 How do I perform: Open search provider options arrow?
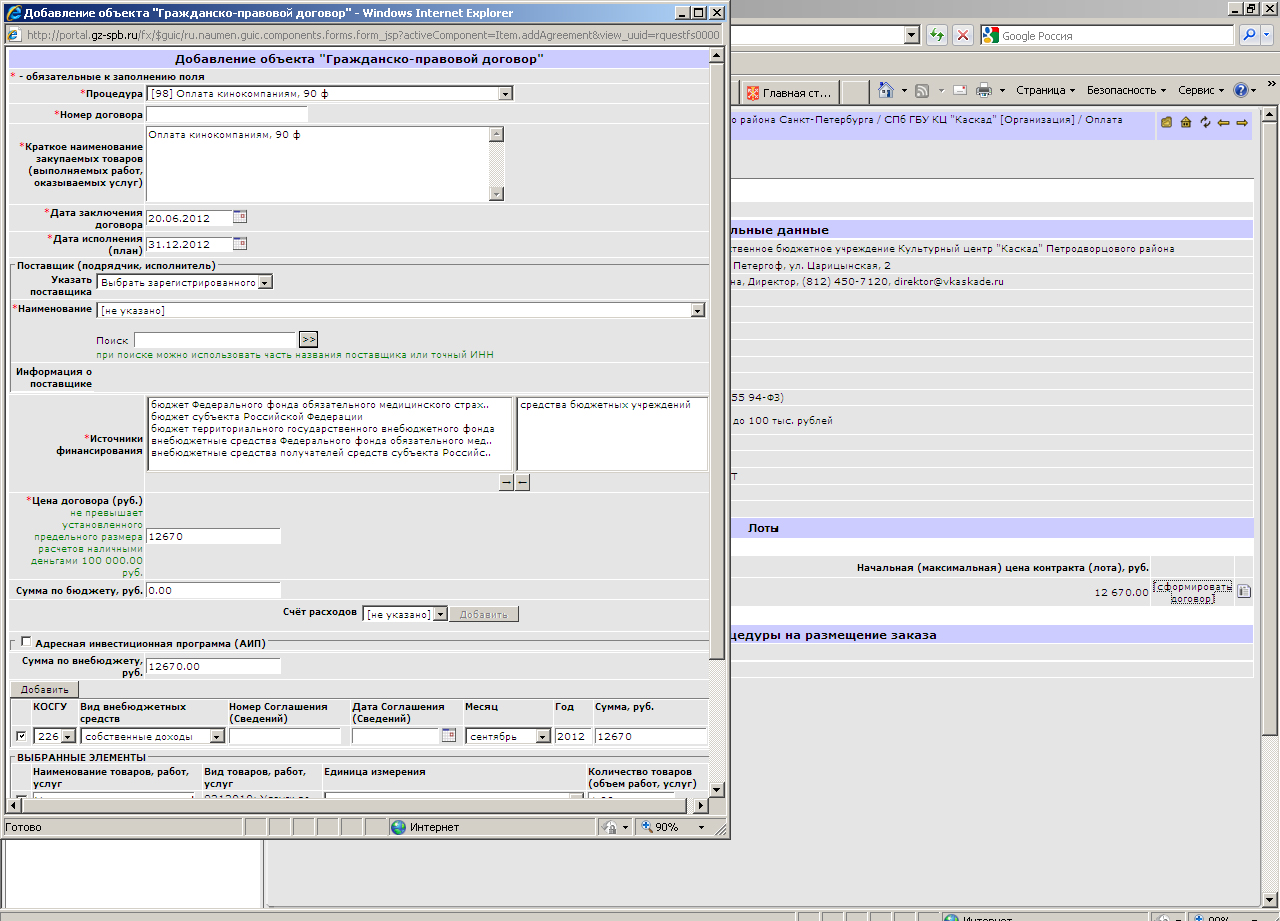click(x=1265, y=35)
